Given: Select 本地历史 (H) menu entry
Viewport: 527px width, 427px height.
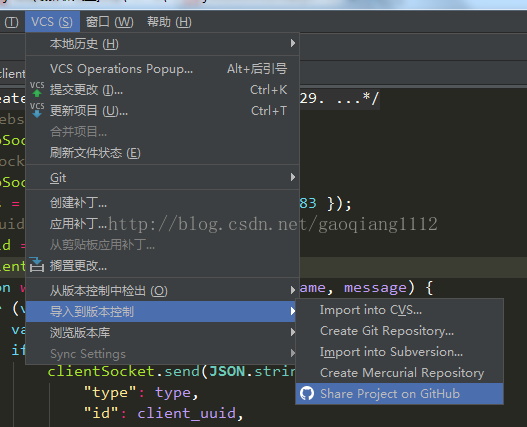Looking at the screenshot, I should click(162, 44).
